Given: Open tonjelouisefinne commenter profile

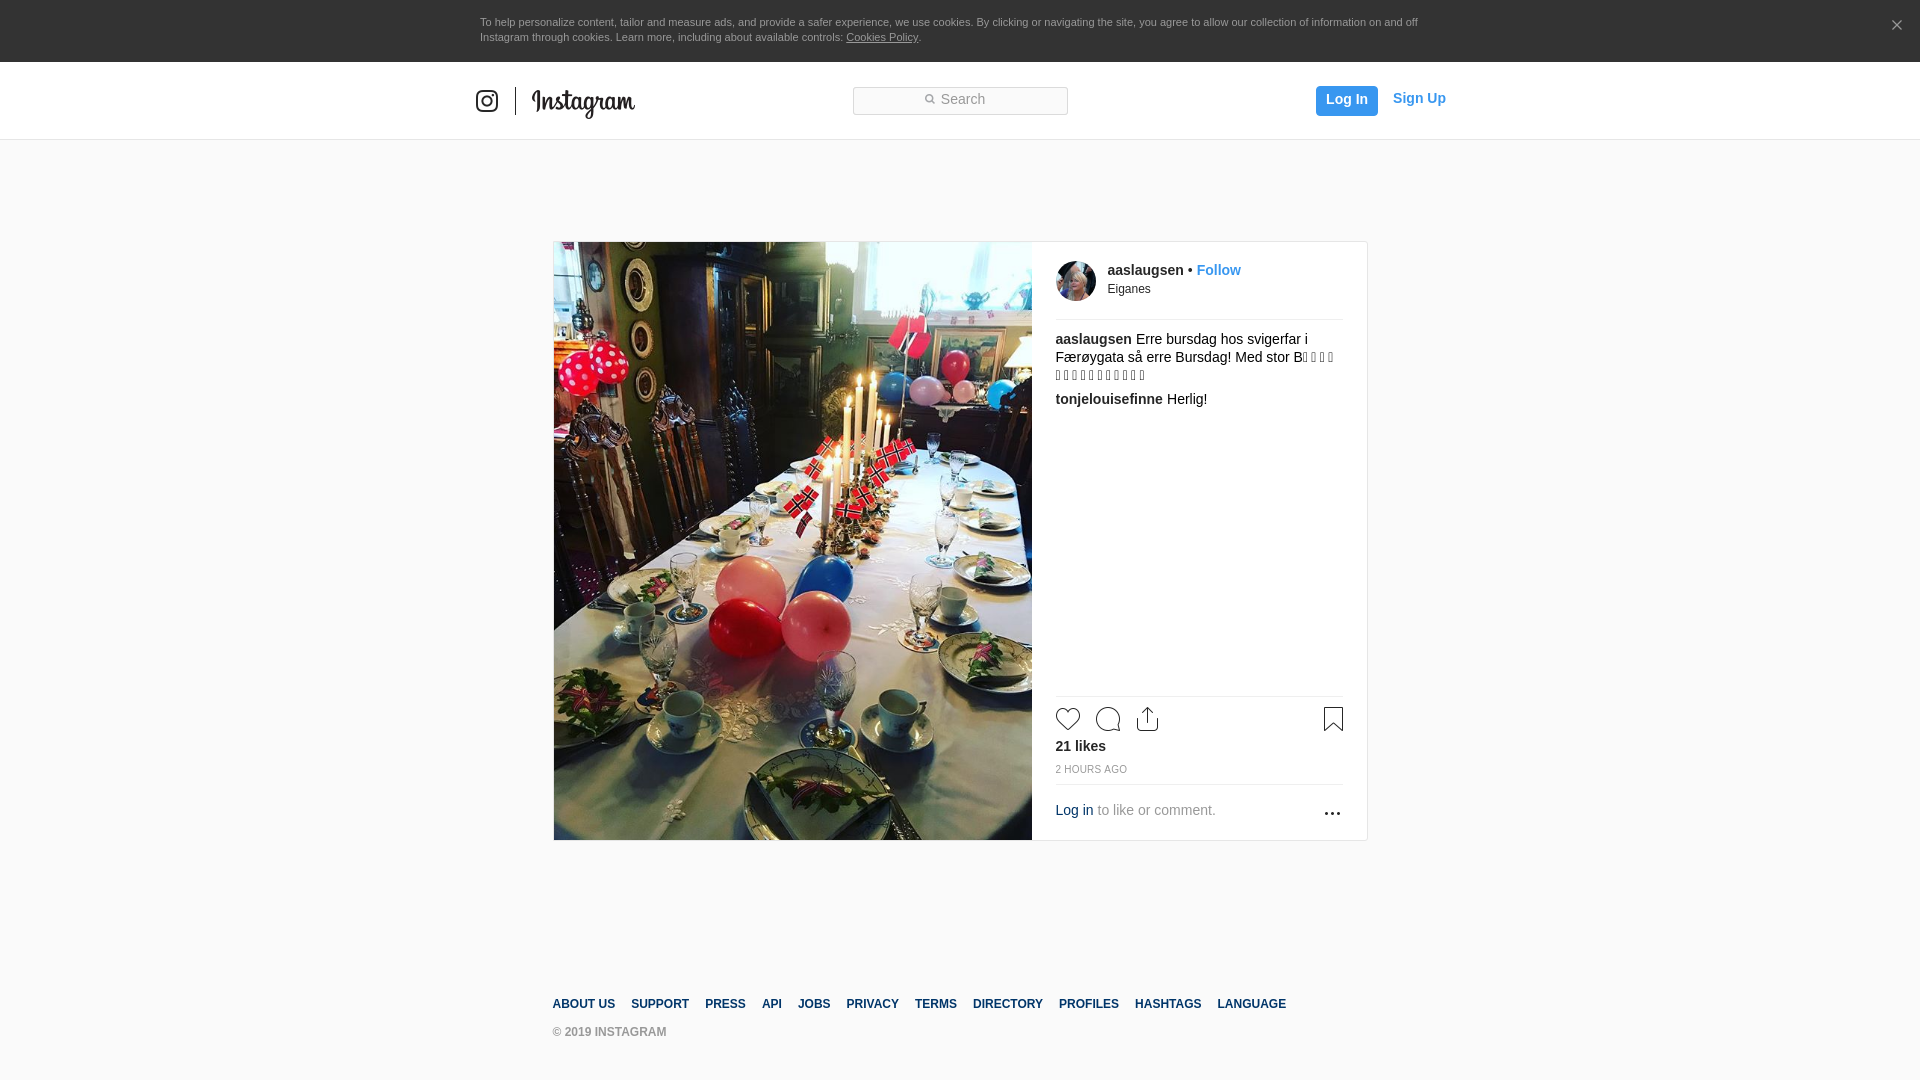Looking at the screenshot, I should [x=1108, y=399].
